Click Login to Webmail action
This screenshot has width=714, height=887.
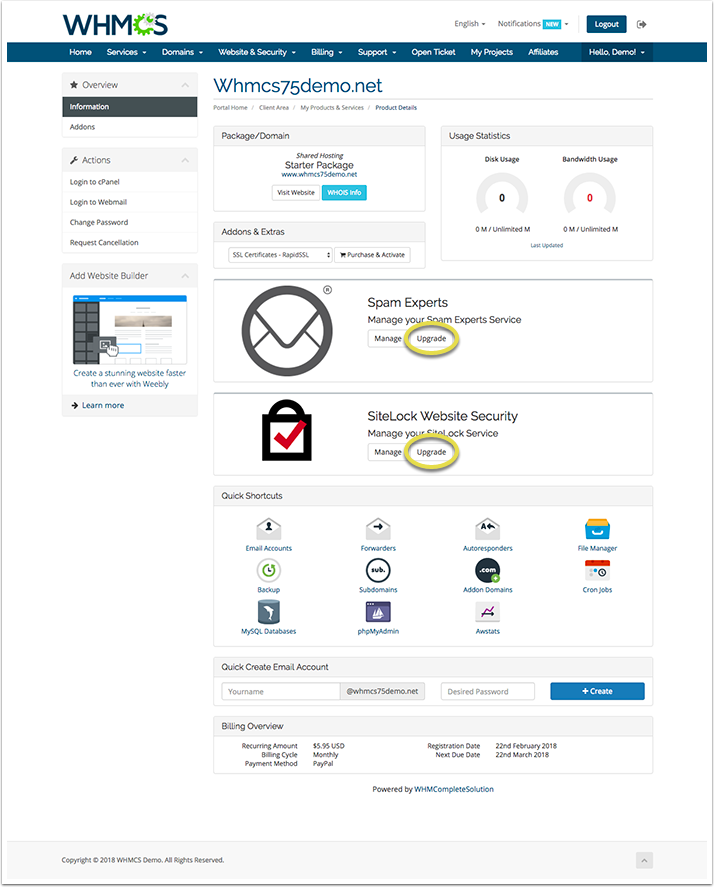pos(130,203)
